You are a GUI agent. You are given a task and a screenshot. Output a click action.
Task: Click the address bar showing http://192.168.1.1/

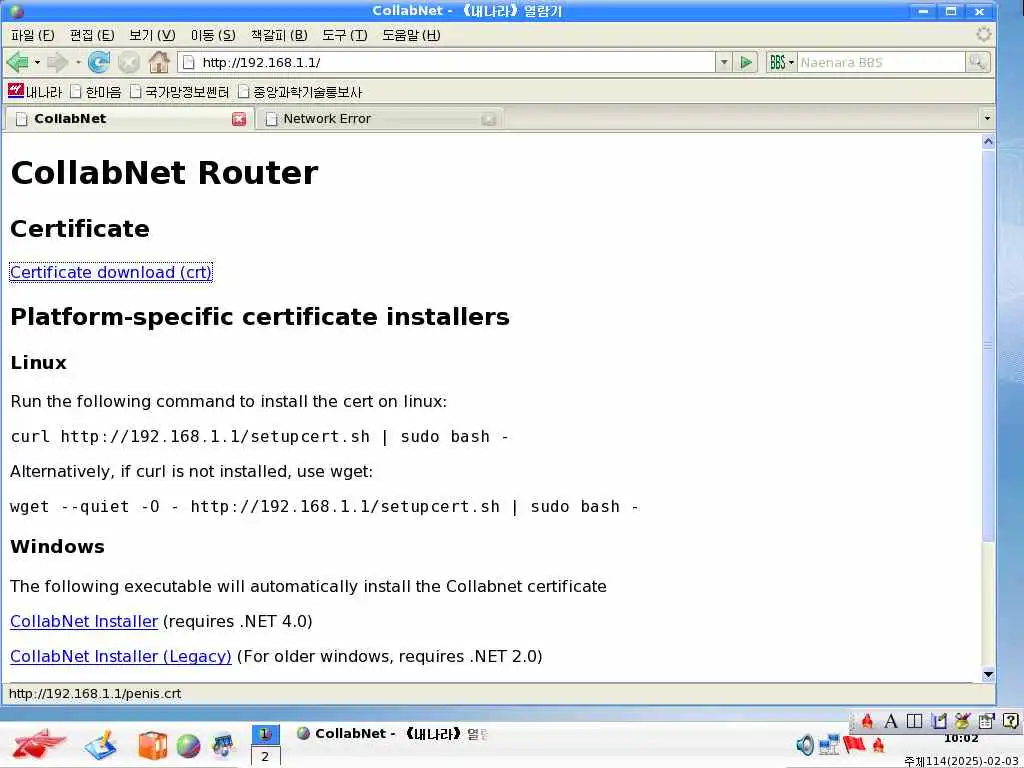point(447,63)
